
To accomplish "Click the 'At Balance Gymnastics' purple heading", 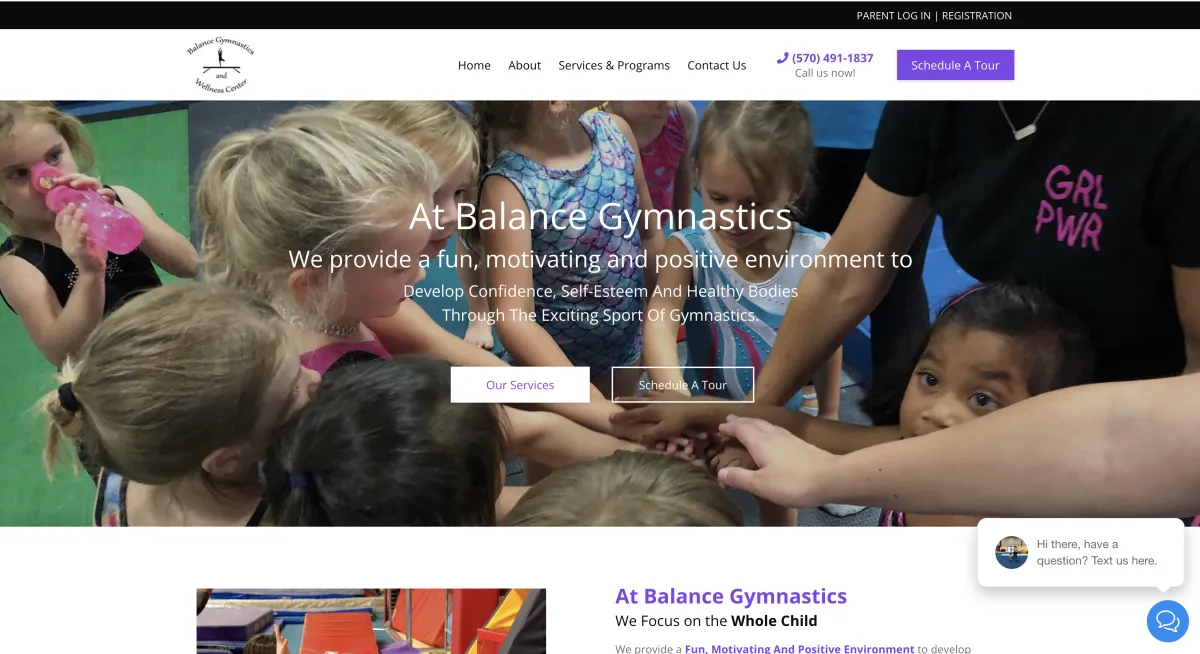I will [731, 596].
